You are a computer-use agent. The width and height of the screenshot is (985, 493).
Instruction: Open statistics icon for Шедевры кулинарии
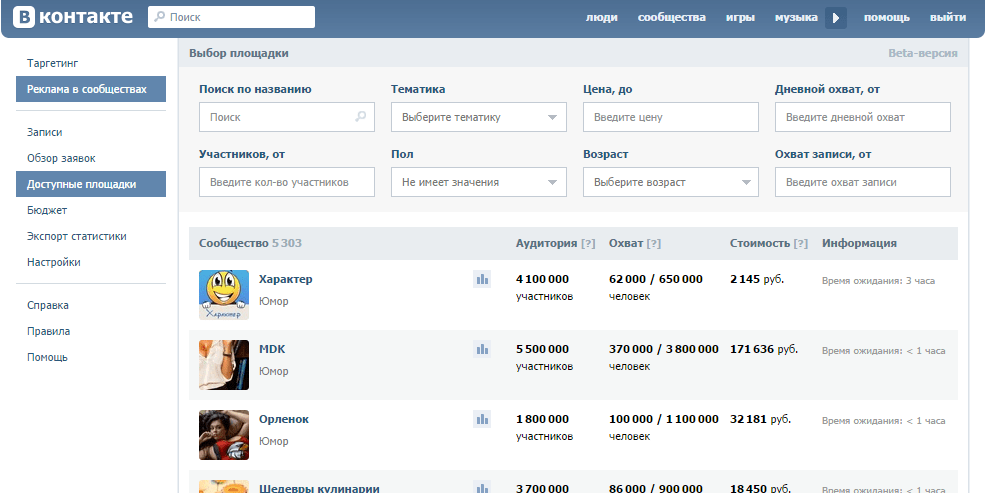[482, 487]
